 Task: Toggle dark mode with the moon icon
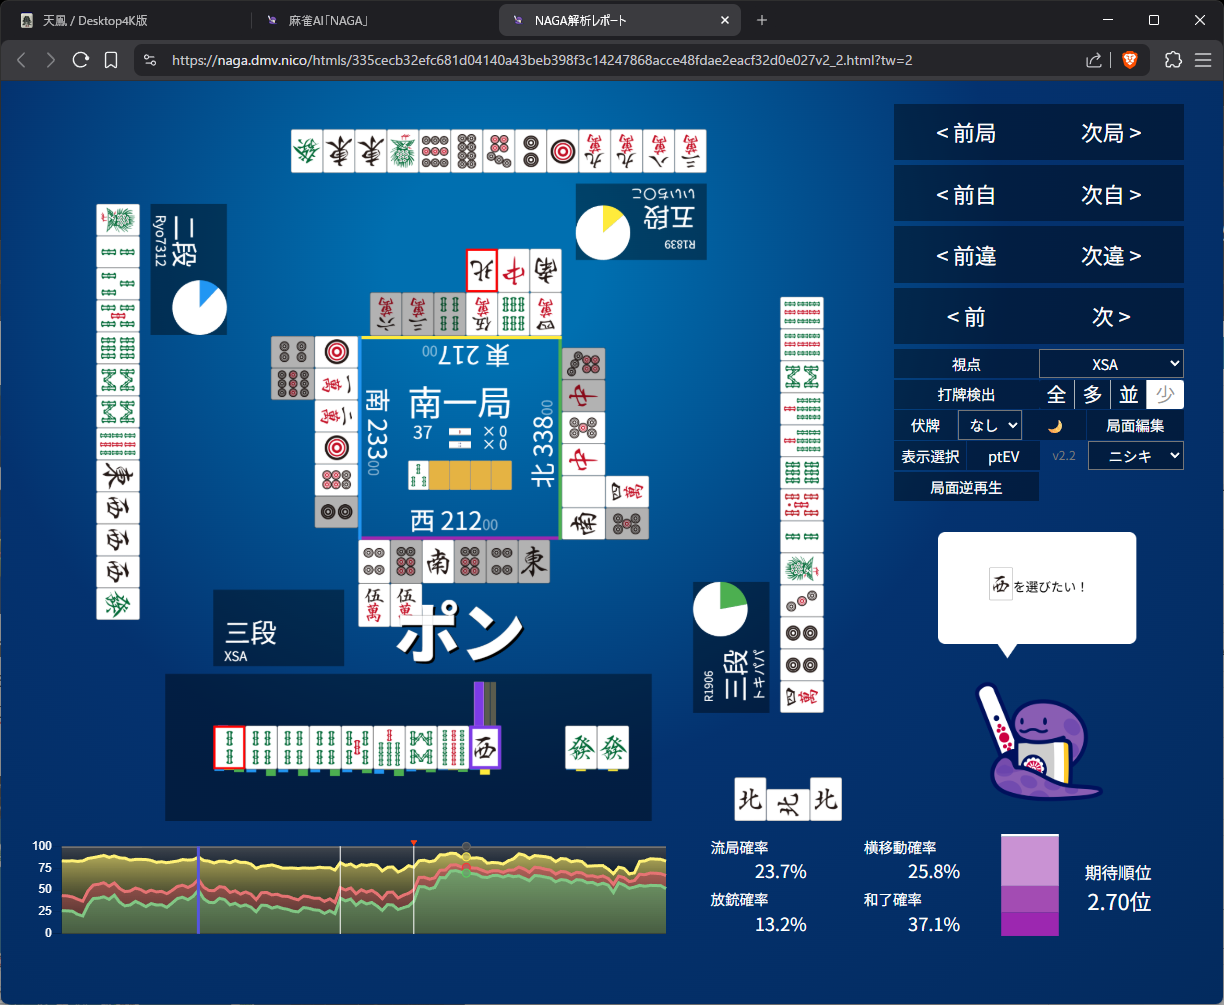1055,425
